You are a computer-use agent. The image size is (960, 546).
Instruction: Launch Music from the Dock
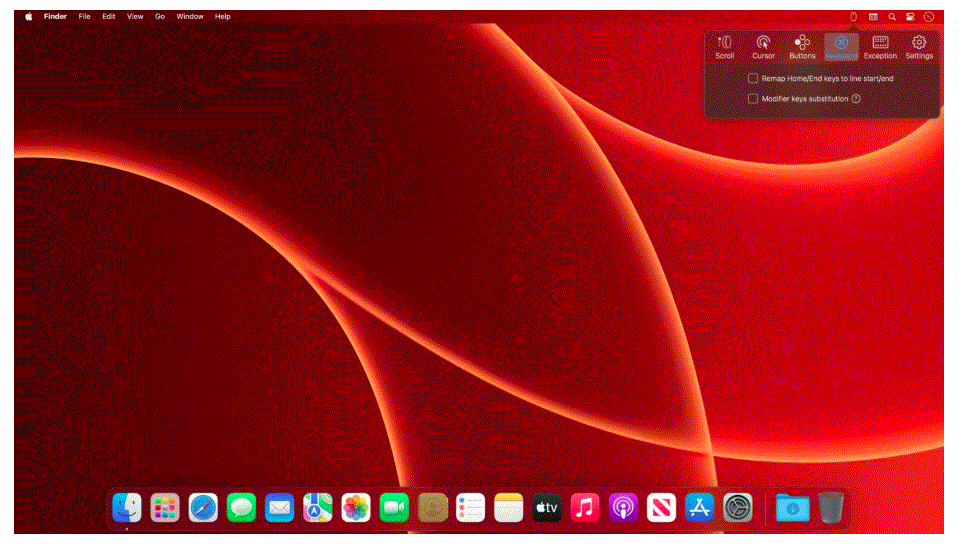(x=585, y=507)
